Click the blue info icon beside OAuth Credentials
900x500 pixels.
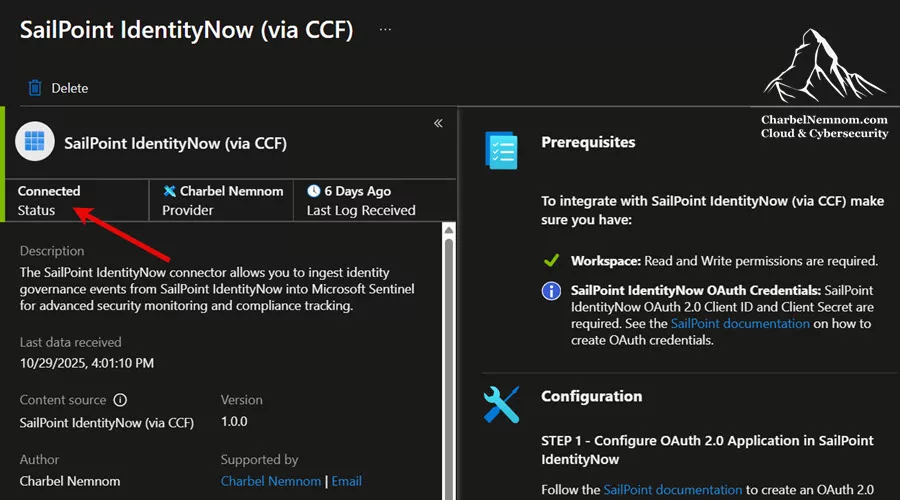[x=551, y=290]
